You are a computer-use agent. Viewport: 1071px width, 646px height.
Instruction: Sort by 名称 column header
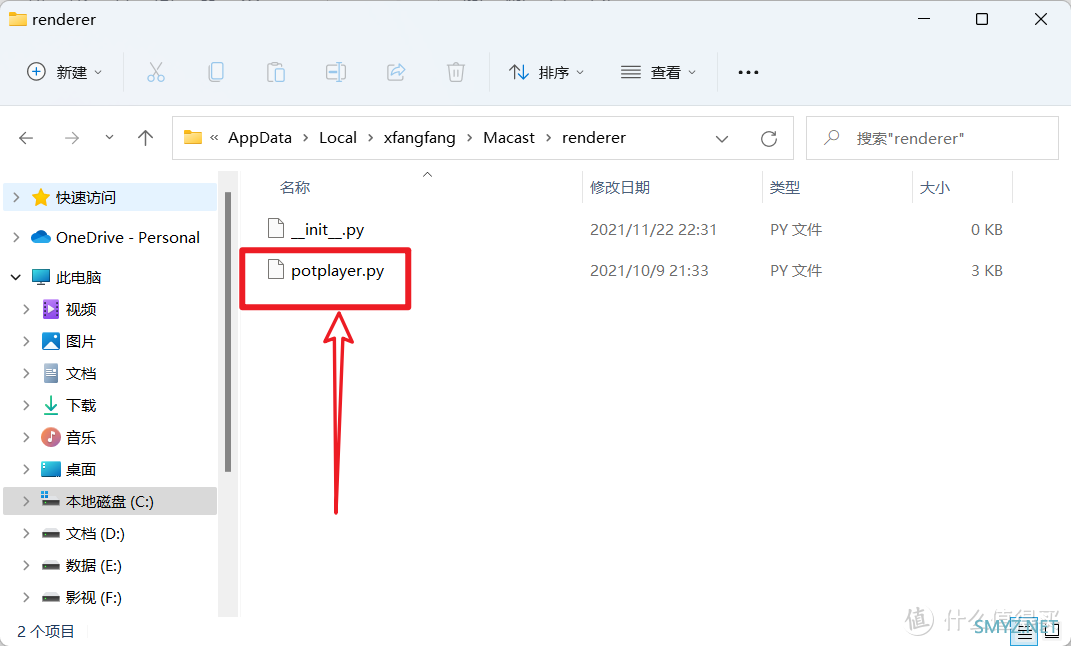coord(294,187)
